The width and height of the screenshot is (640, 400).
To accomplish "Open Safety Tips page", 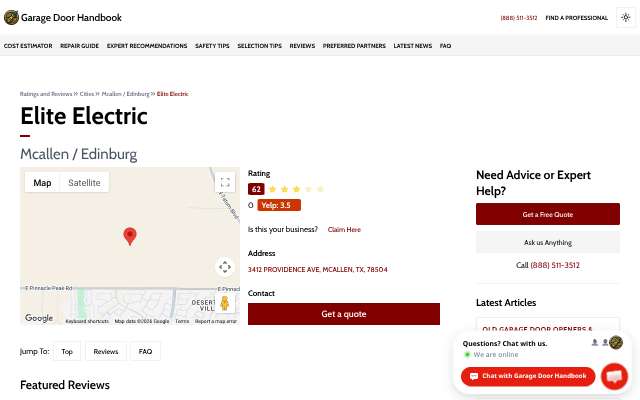I will [x=212, y=46].
